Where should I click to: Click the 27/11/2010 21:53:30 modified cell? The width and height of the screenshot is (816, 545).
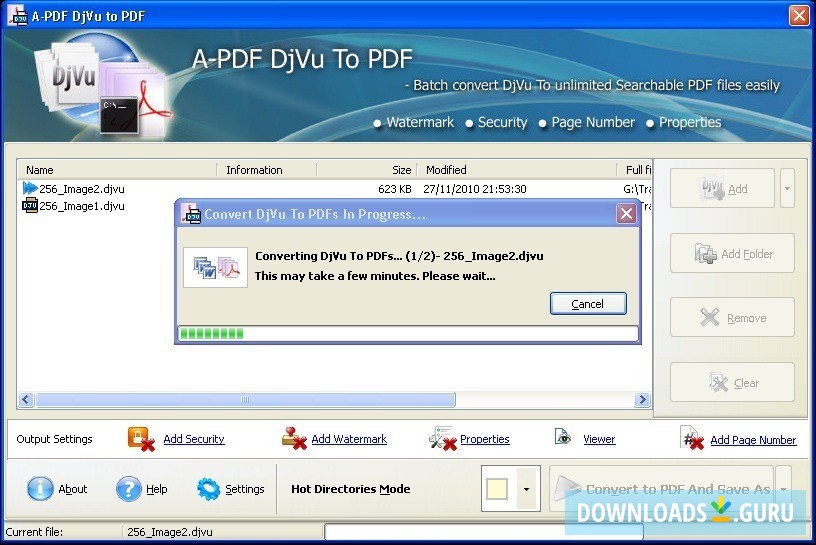tap(475, 188)
